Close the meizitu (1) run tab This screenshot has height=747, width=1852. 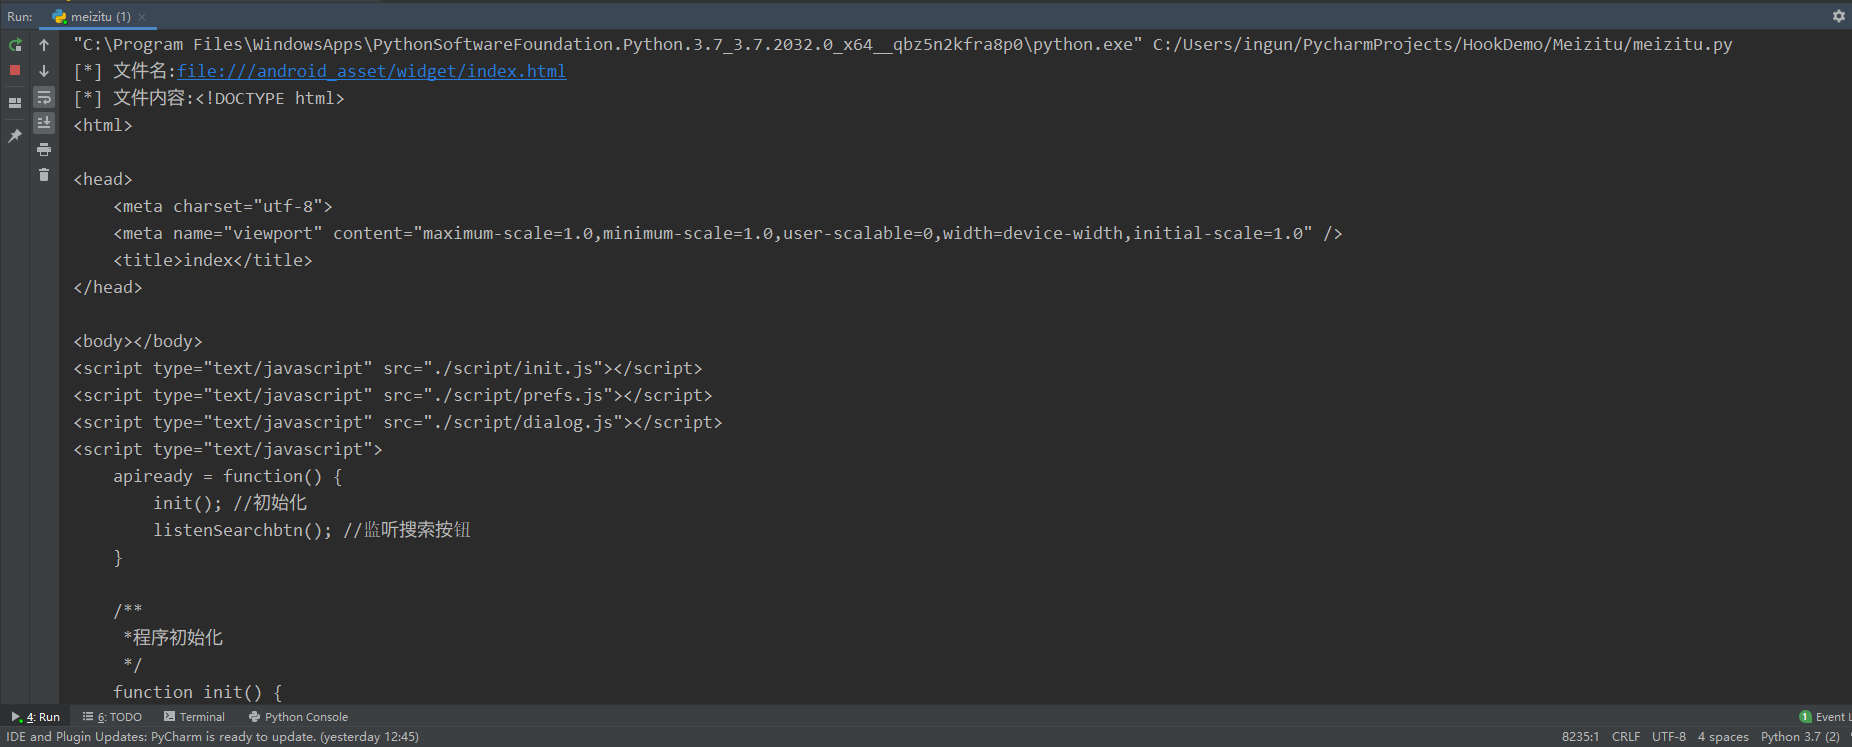pyautogui.click(x=142, y=17)
